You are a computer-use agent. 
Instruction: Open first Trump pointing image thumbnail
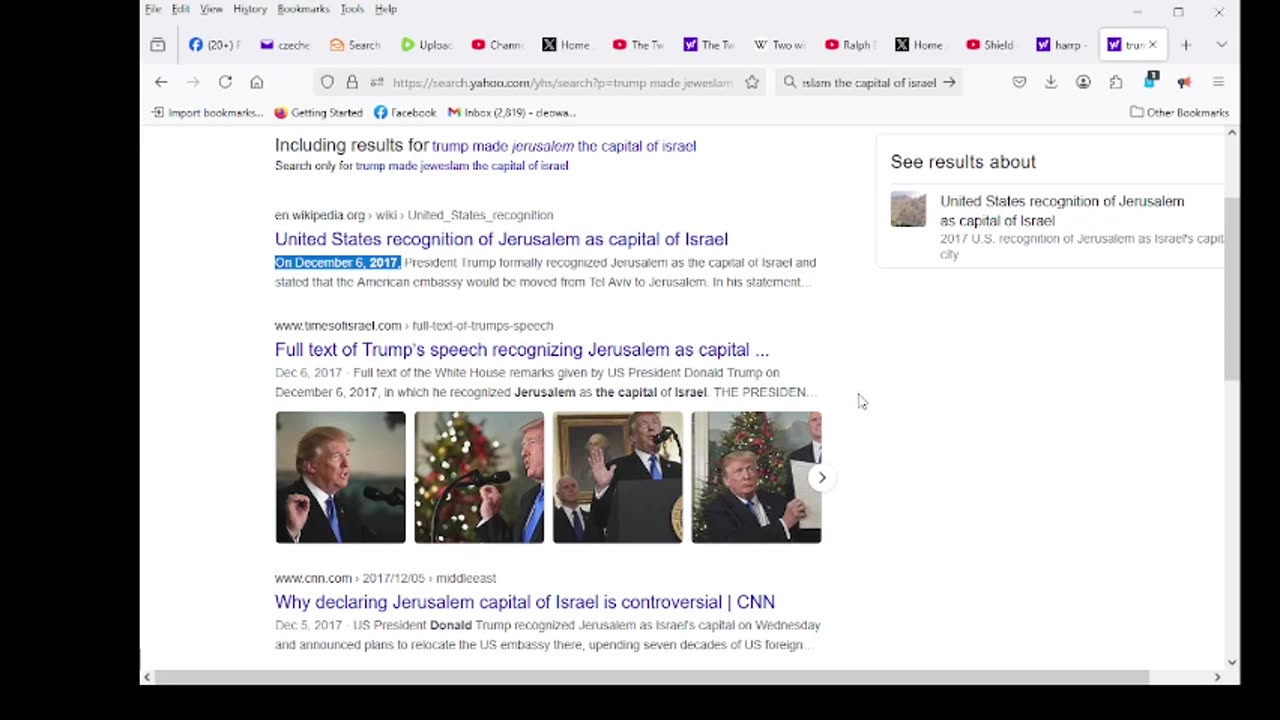coord(341,477)
